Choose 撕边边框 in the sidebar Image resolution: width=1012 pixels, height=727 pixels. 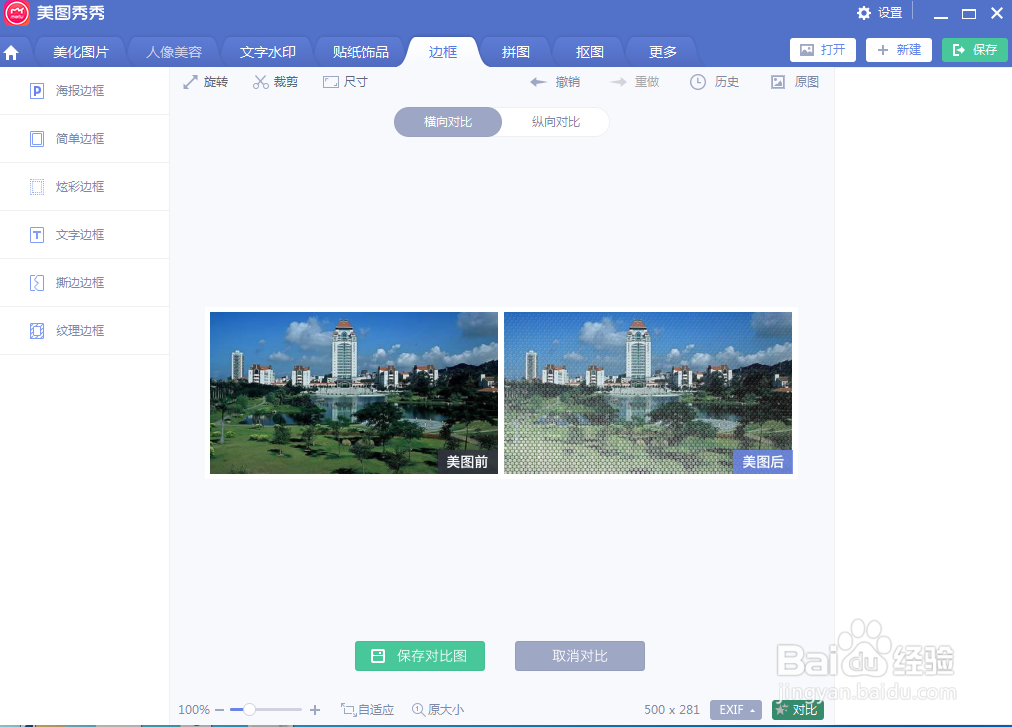click(85, 283)
